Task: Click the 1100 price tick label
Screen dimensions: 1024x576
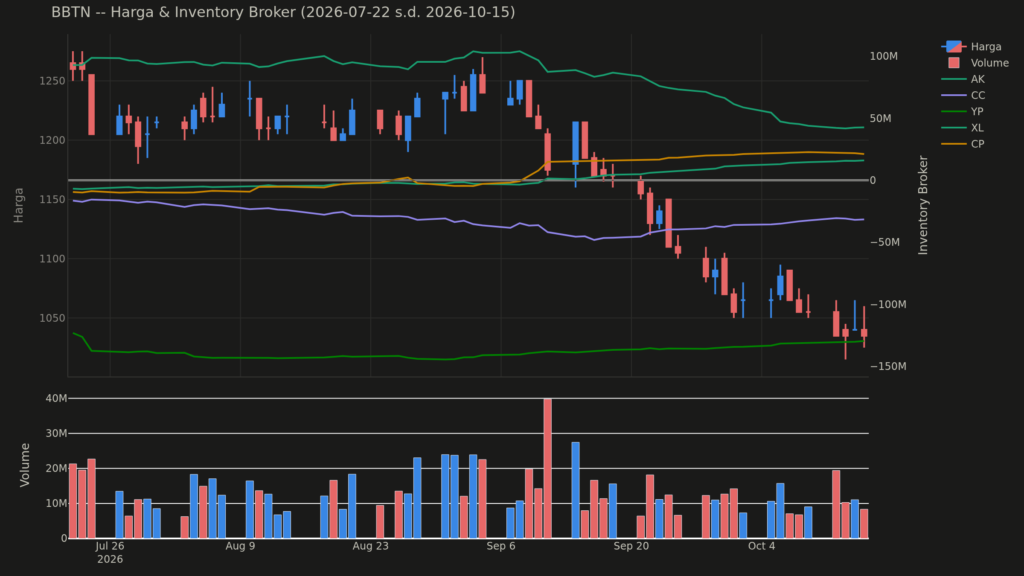Action: (x=52, y=259)
